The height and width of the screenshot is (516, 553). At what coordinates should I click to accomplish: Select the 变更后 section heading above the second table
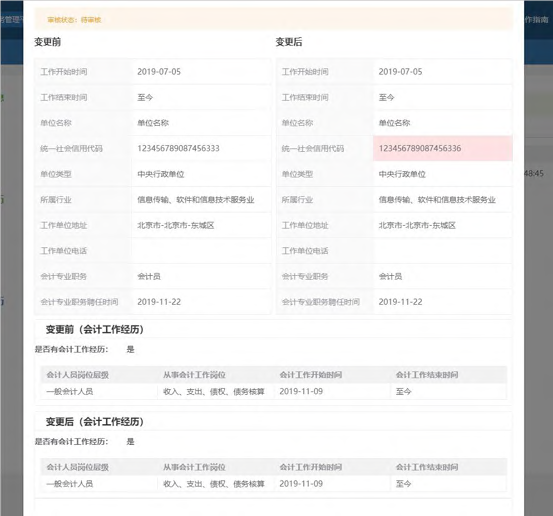[289, 42]
